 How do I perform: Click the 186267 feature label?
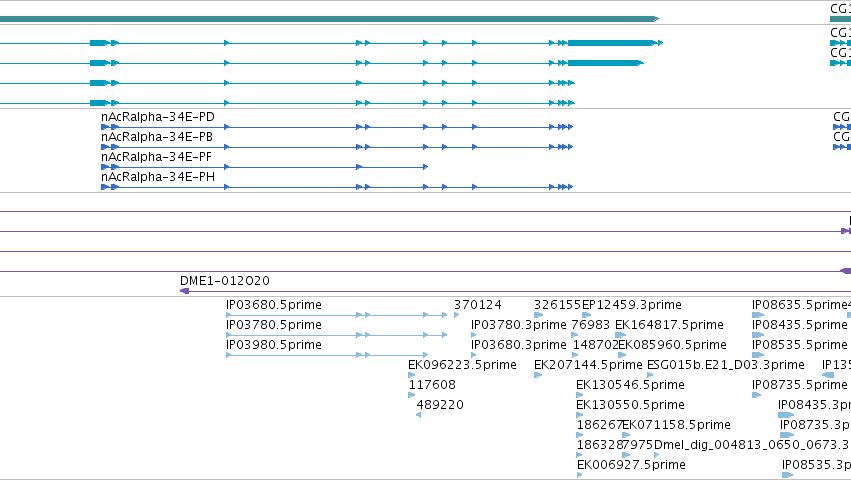599,425
